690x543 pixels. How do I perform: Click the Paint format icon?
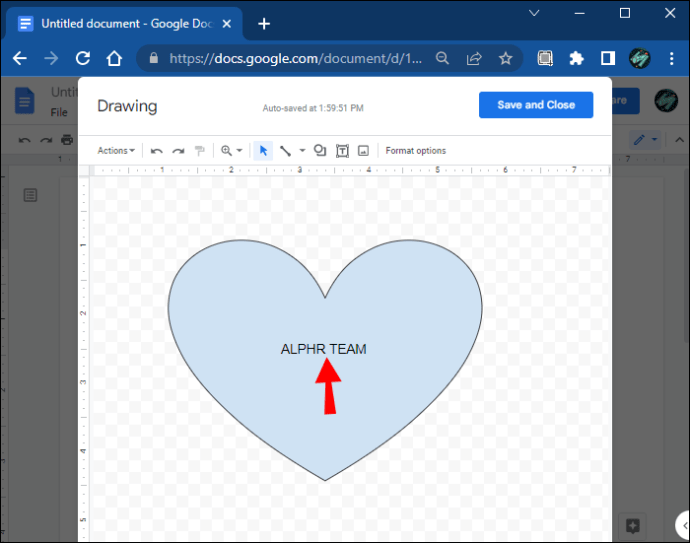pyautogui.click(x=200, y=151)
